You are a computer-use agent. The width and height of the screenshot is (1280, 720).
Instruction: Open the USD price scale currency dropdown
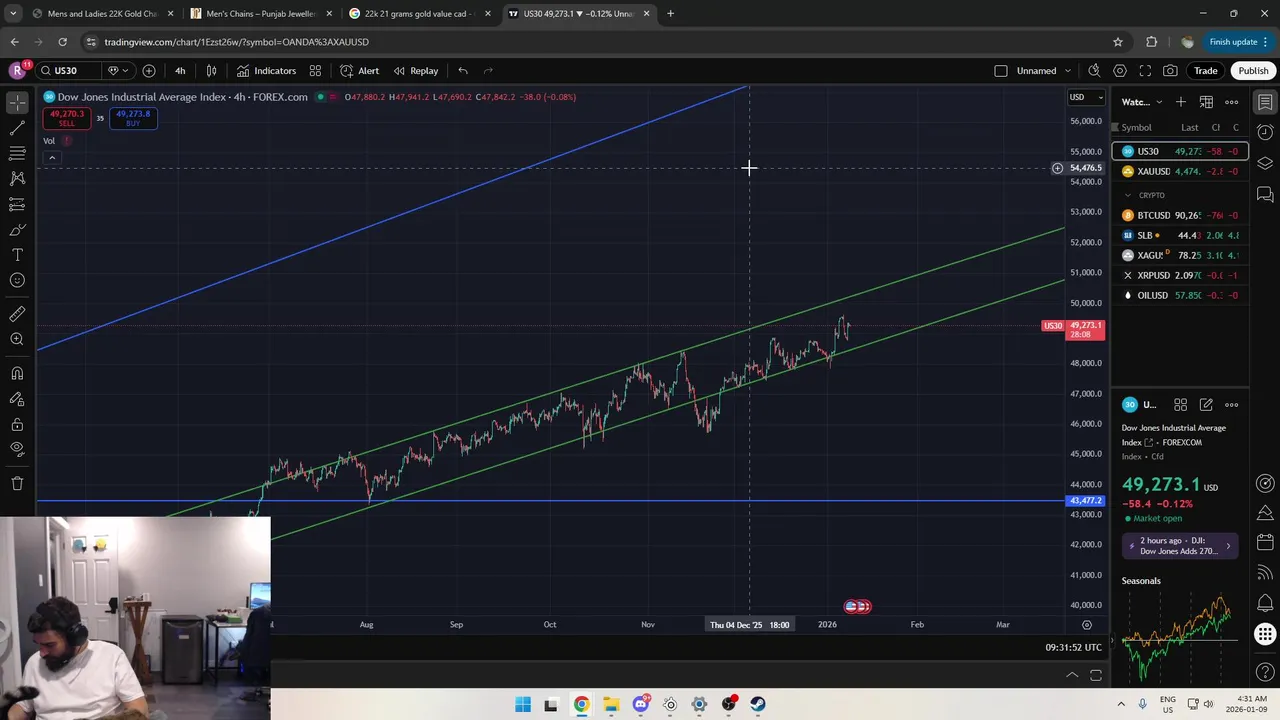click(1086, 97)
